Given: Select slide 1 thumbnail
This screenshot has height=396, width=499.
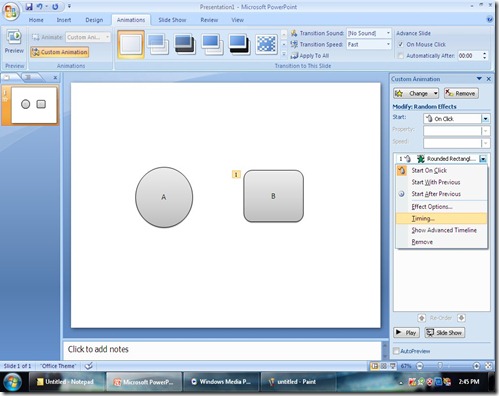Looking at the screenshot, I should pyautogui.click(x=34, y=105).
